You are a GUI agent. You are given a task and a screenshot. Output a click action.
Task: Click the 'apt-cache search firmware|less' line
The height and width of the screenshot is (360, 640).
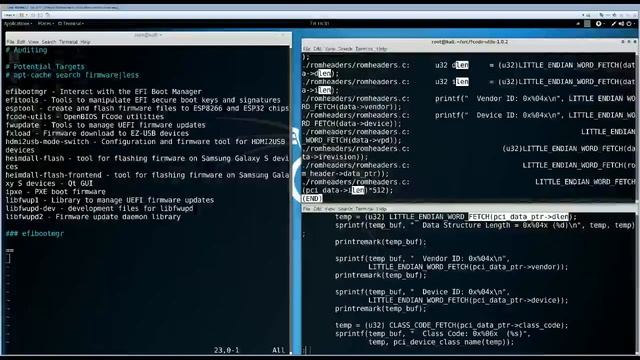point(72,75)
